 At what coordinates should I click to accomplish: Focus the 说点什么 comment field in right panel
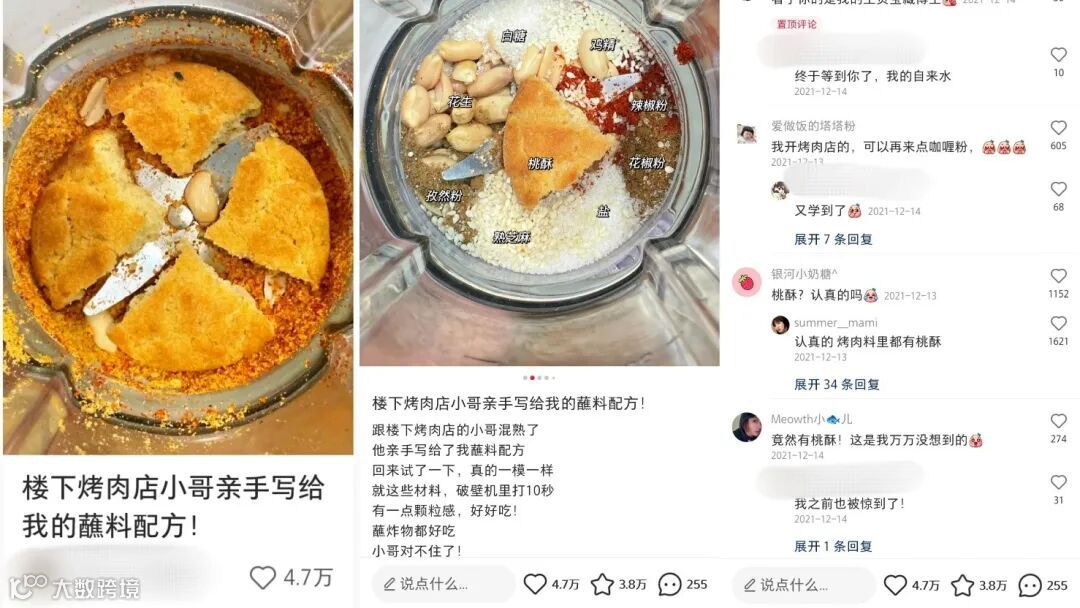click(x=803, y=585)
